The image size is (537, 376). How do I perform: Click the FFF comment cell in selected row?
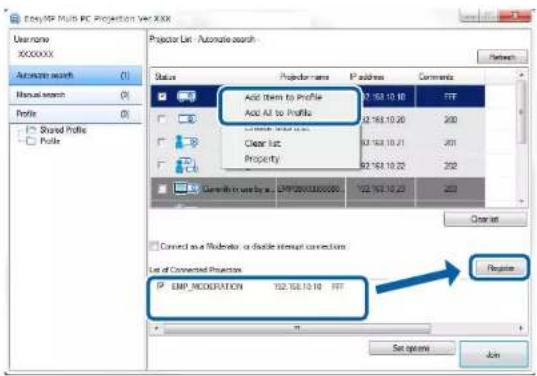(x=450, y=97)
